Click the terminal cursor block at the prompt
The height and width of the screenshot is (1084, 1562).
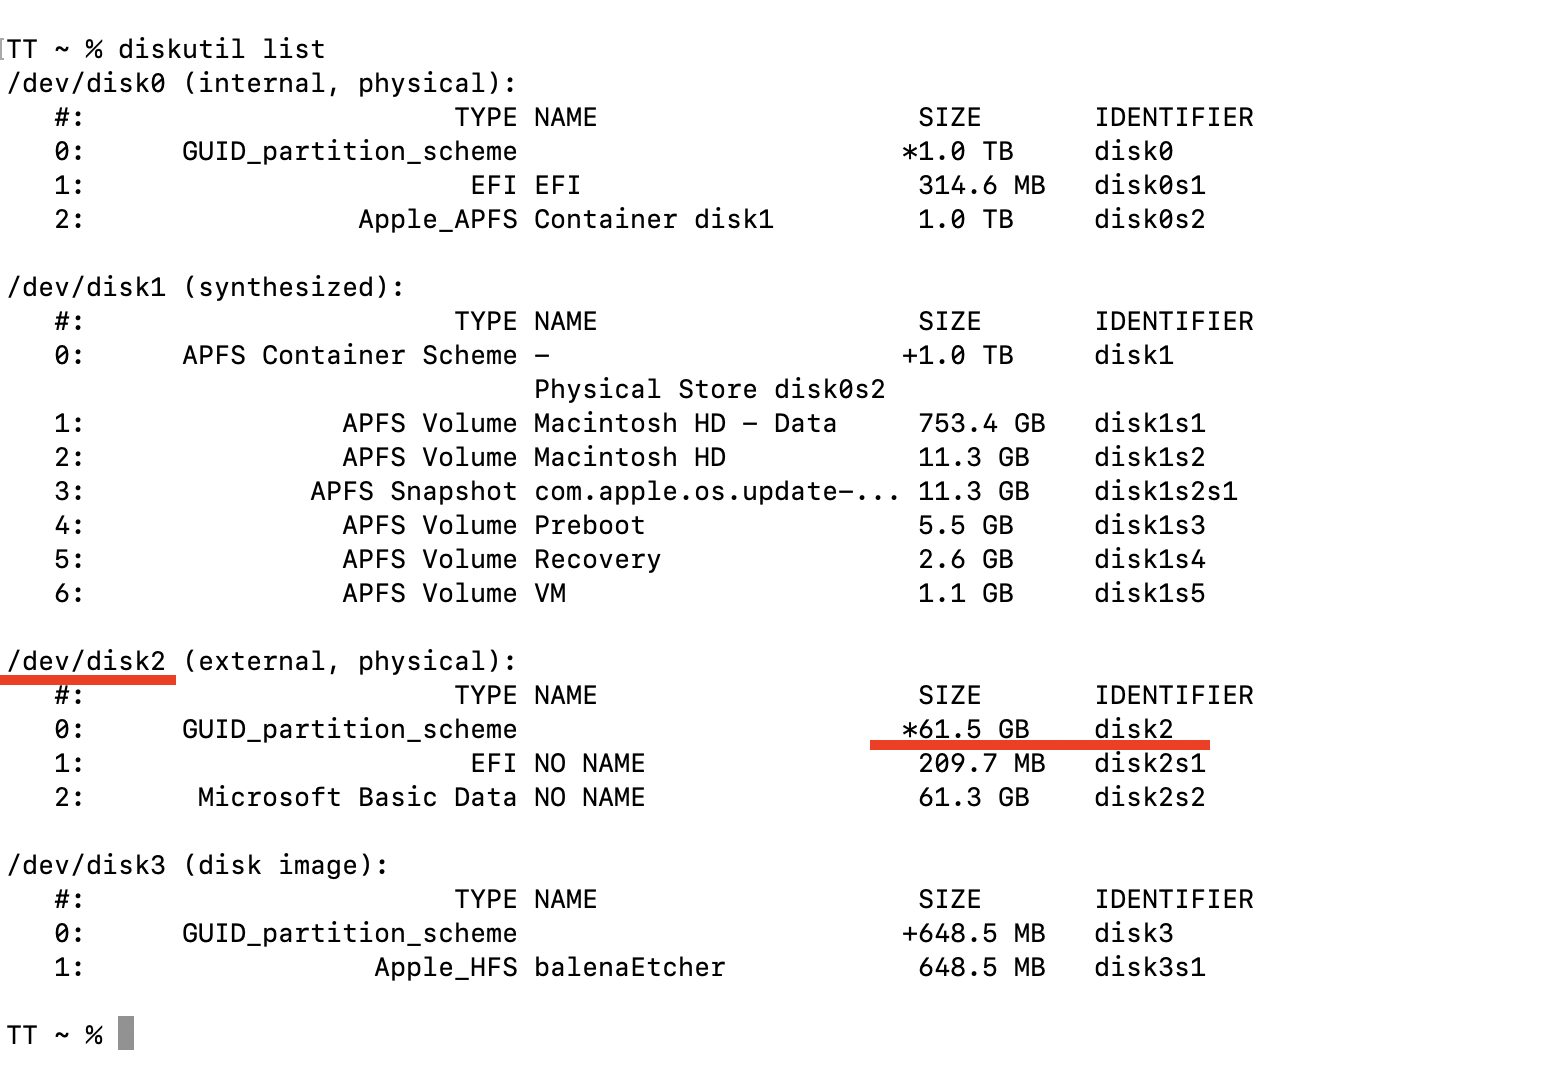coord(126,1033)
